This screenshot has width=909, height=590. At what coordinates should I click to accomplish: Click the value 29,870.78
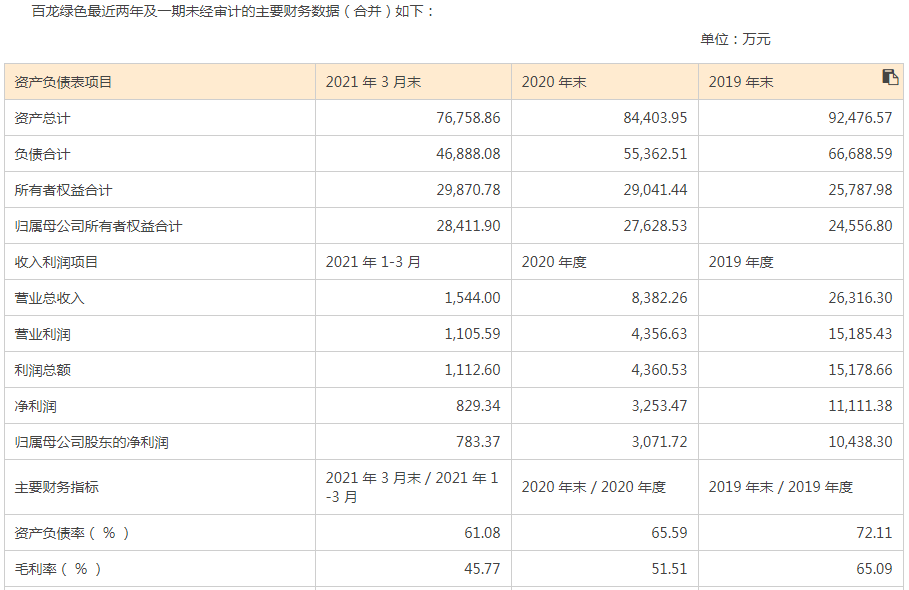click(x=468, y=190)
